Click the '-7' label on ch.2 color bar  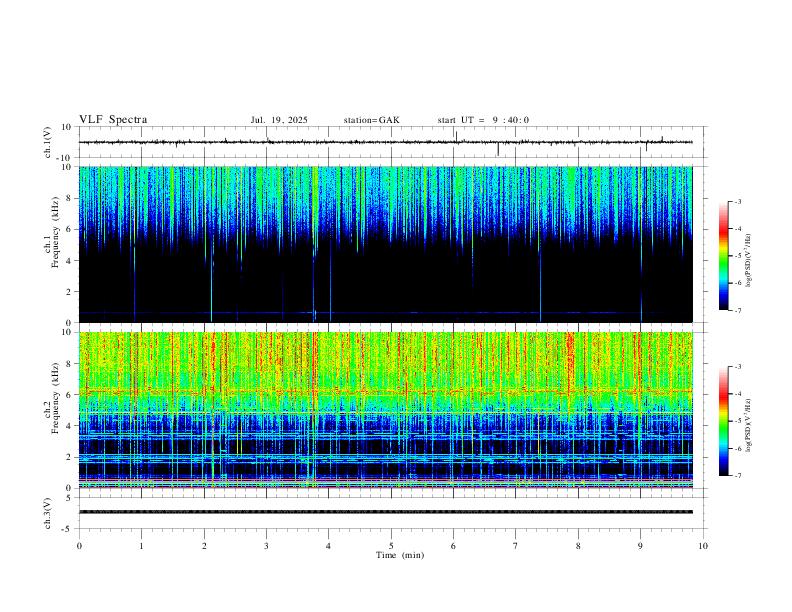738,476
